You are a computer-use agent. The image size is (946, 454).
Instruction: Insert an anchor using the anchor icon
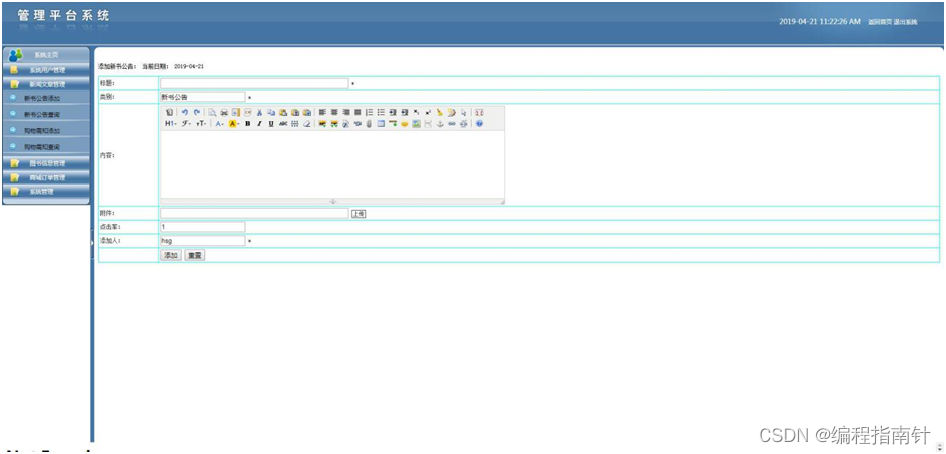tap(440, 124)
